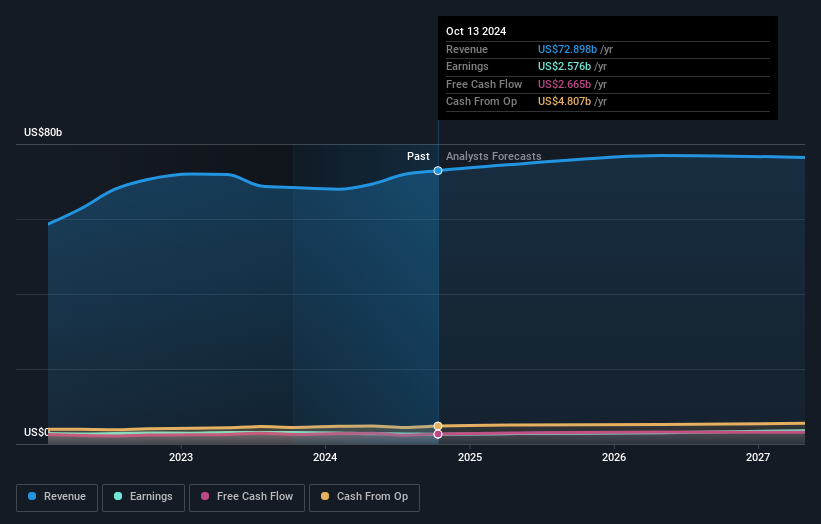Click the US$2.665b free cash flow value
The image size is (821, 524).
pos(564,84)
